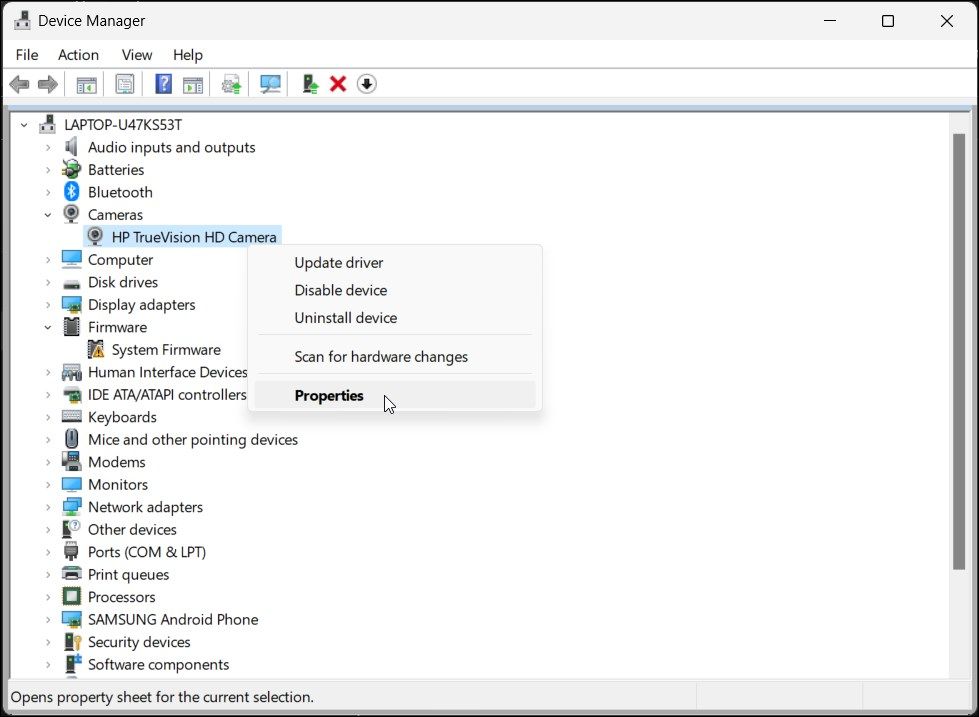The image size is (979, 717).
Task: Click the Forward arrow toolbar icon
Action: pyautogui.click(x=47, y=84)
